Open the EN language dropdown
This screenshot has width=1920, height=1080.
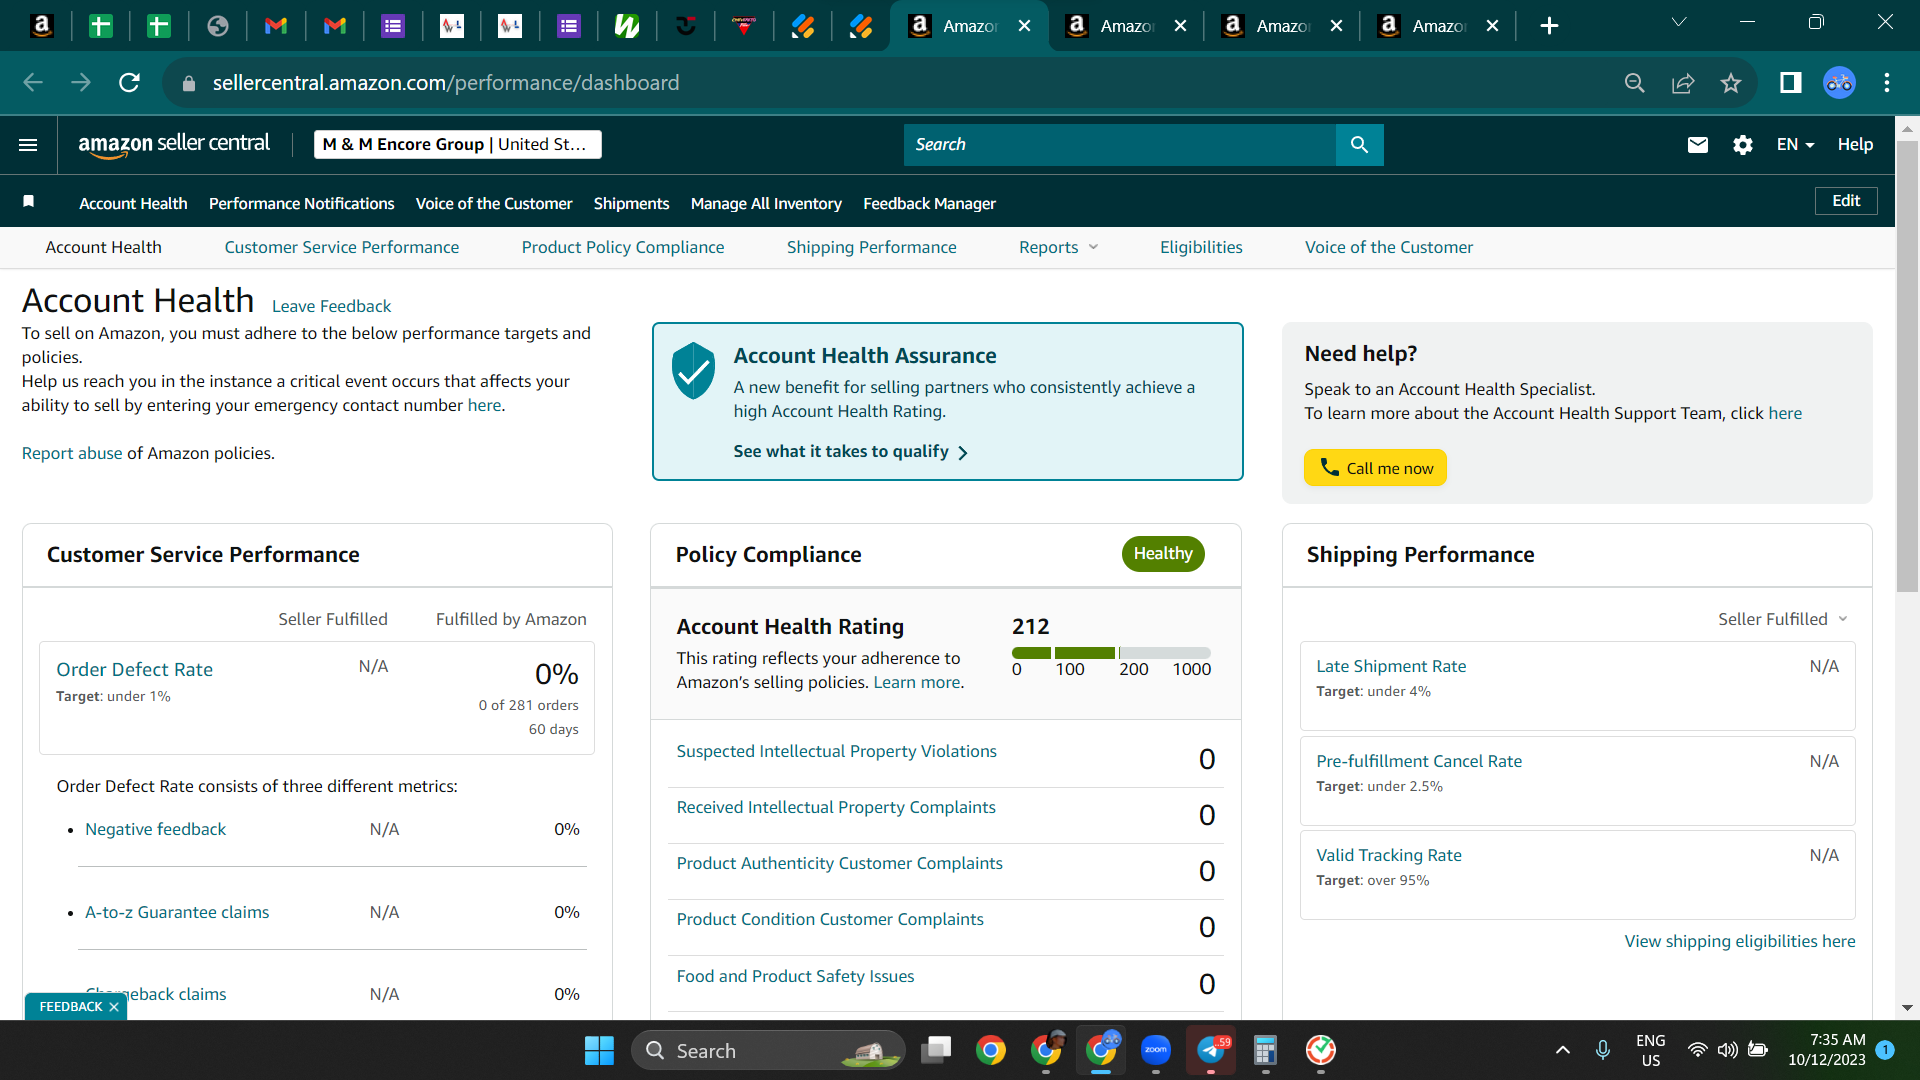[x=1795, y=145]
